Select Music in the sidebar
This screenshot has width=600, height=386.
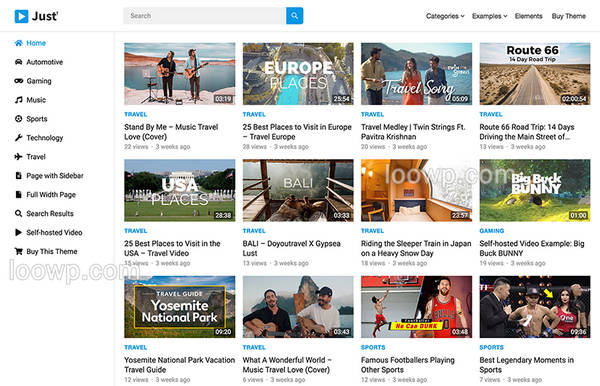(36, 100)
